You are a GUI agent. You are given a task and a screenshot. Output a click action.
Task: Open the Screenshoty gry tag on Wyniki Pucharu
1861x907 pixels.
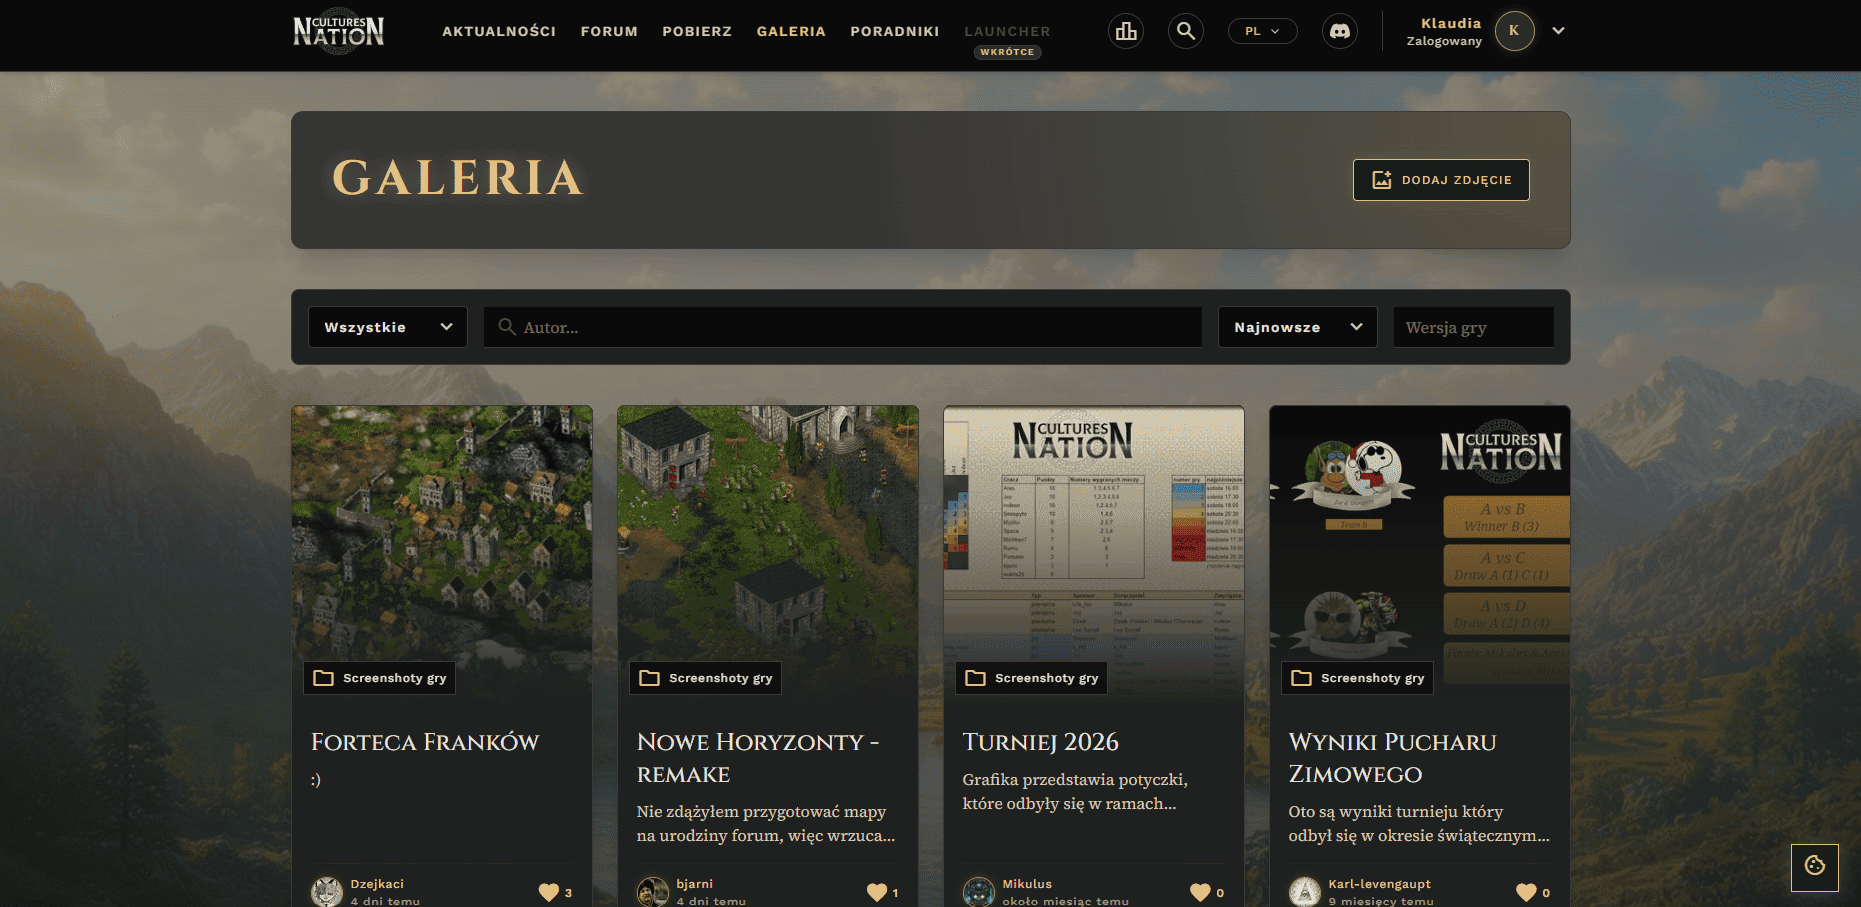(x=1358, y=678)
